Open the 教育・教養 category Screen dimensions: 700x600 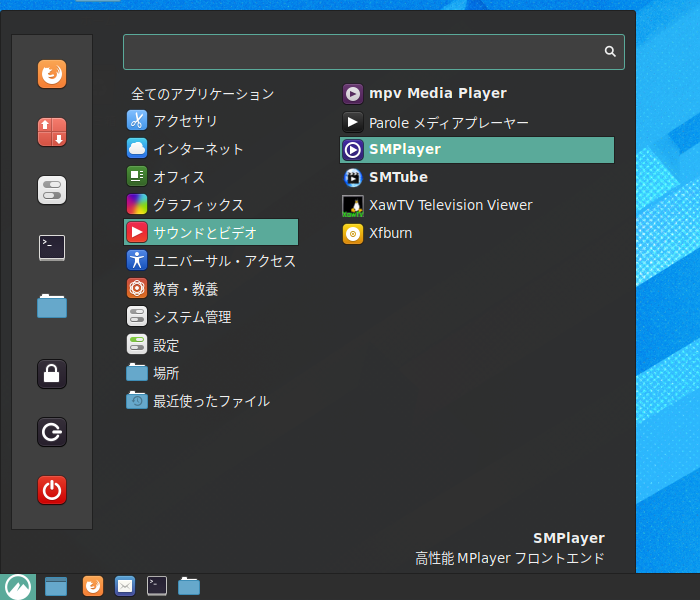coord(211,289)
